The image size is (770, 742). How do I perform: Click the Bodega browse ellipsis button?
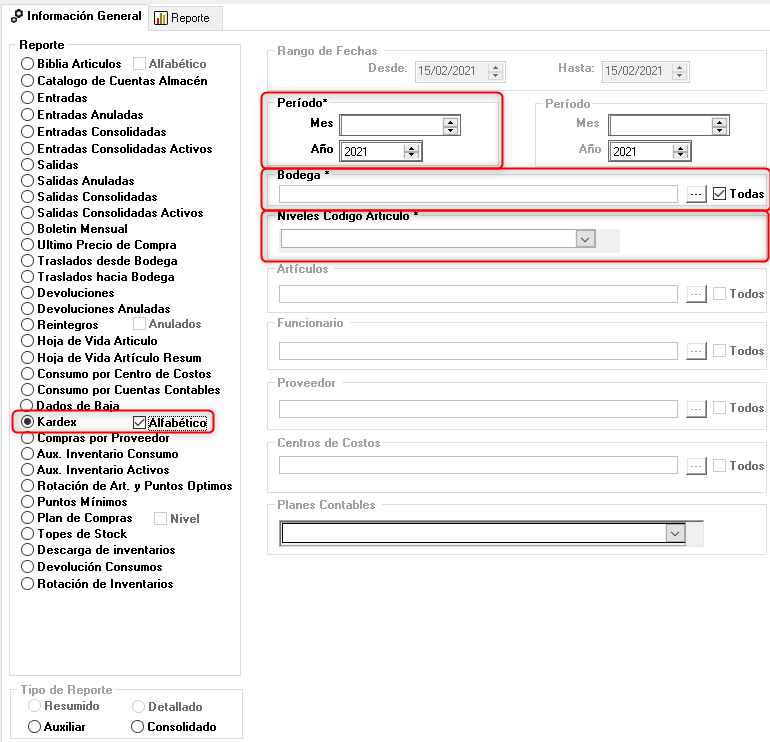(697, 194)
